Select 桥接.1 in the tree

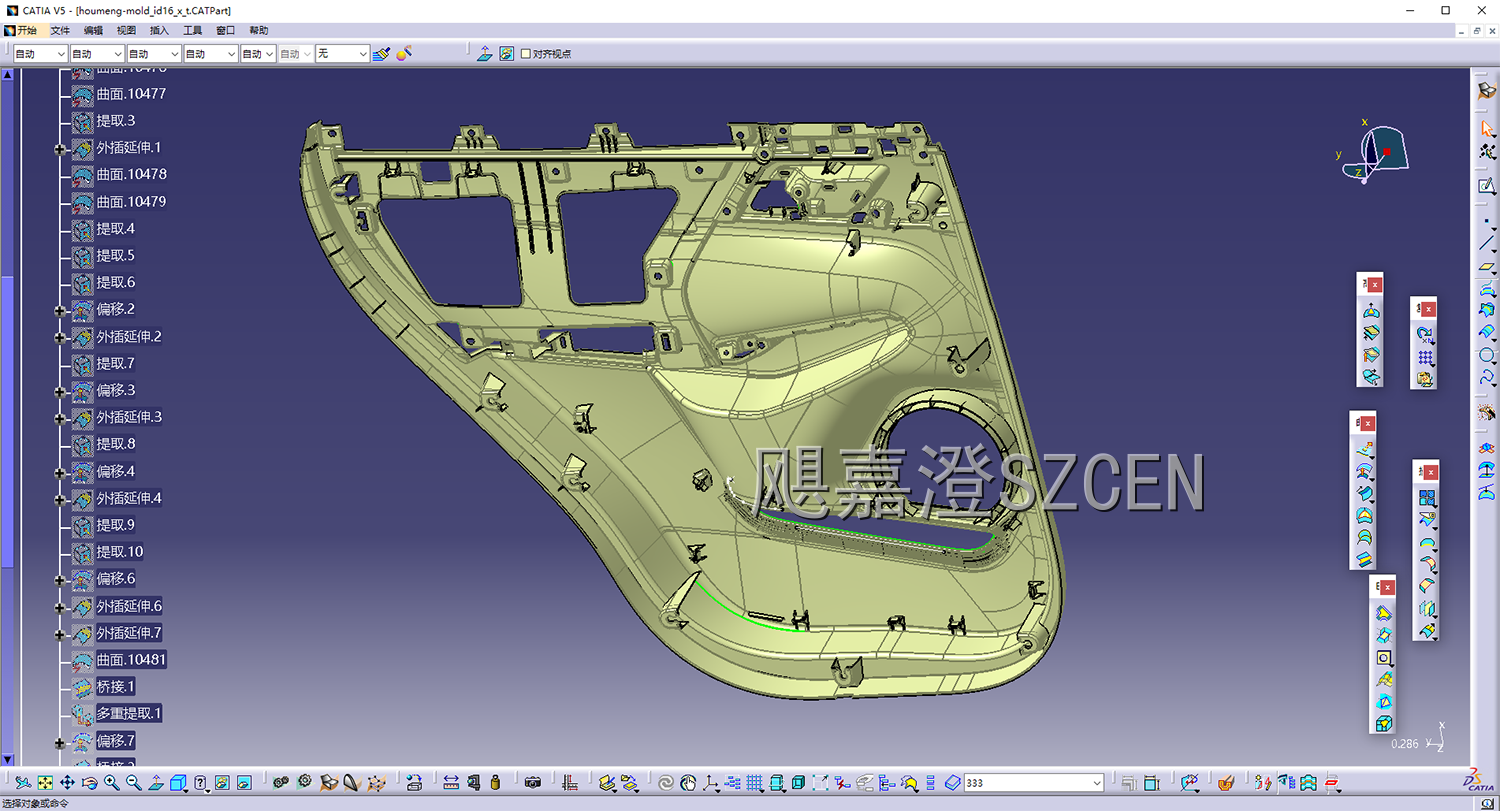pos(116,687)
